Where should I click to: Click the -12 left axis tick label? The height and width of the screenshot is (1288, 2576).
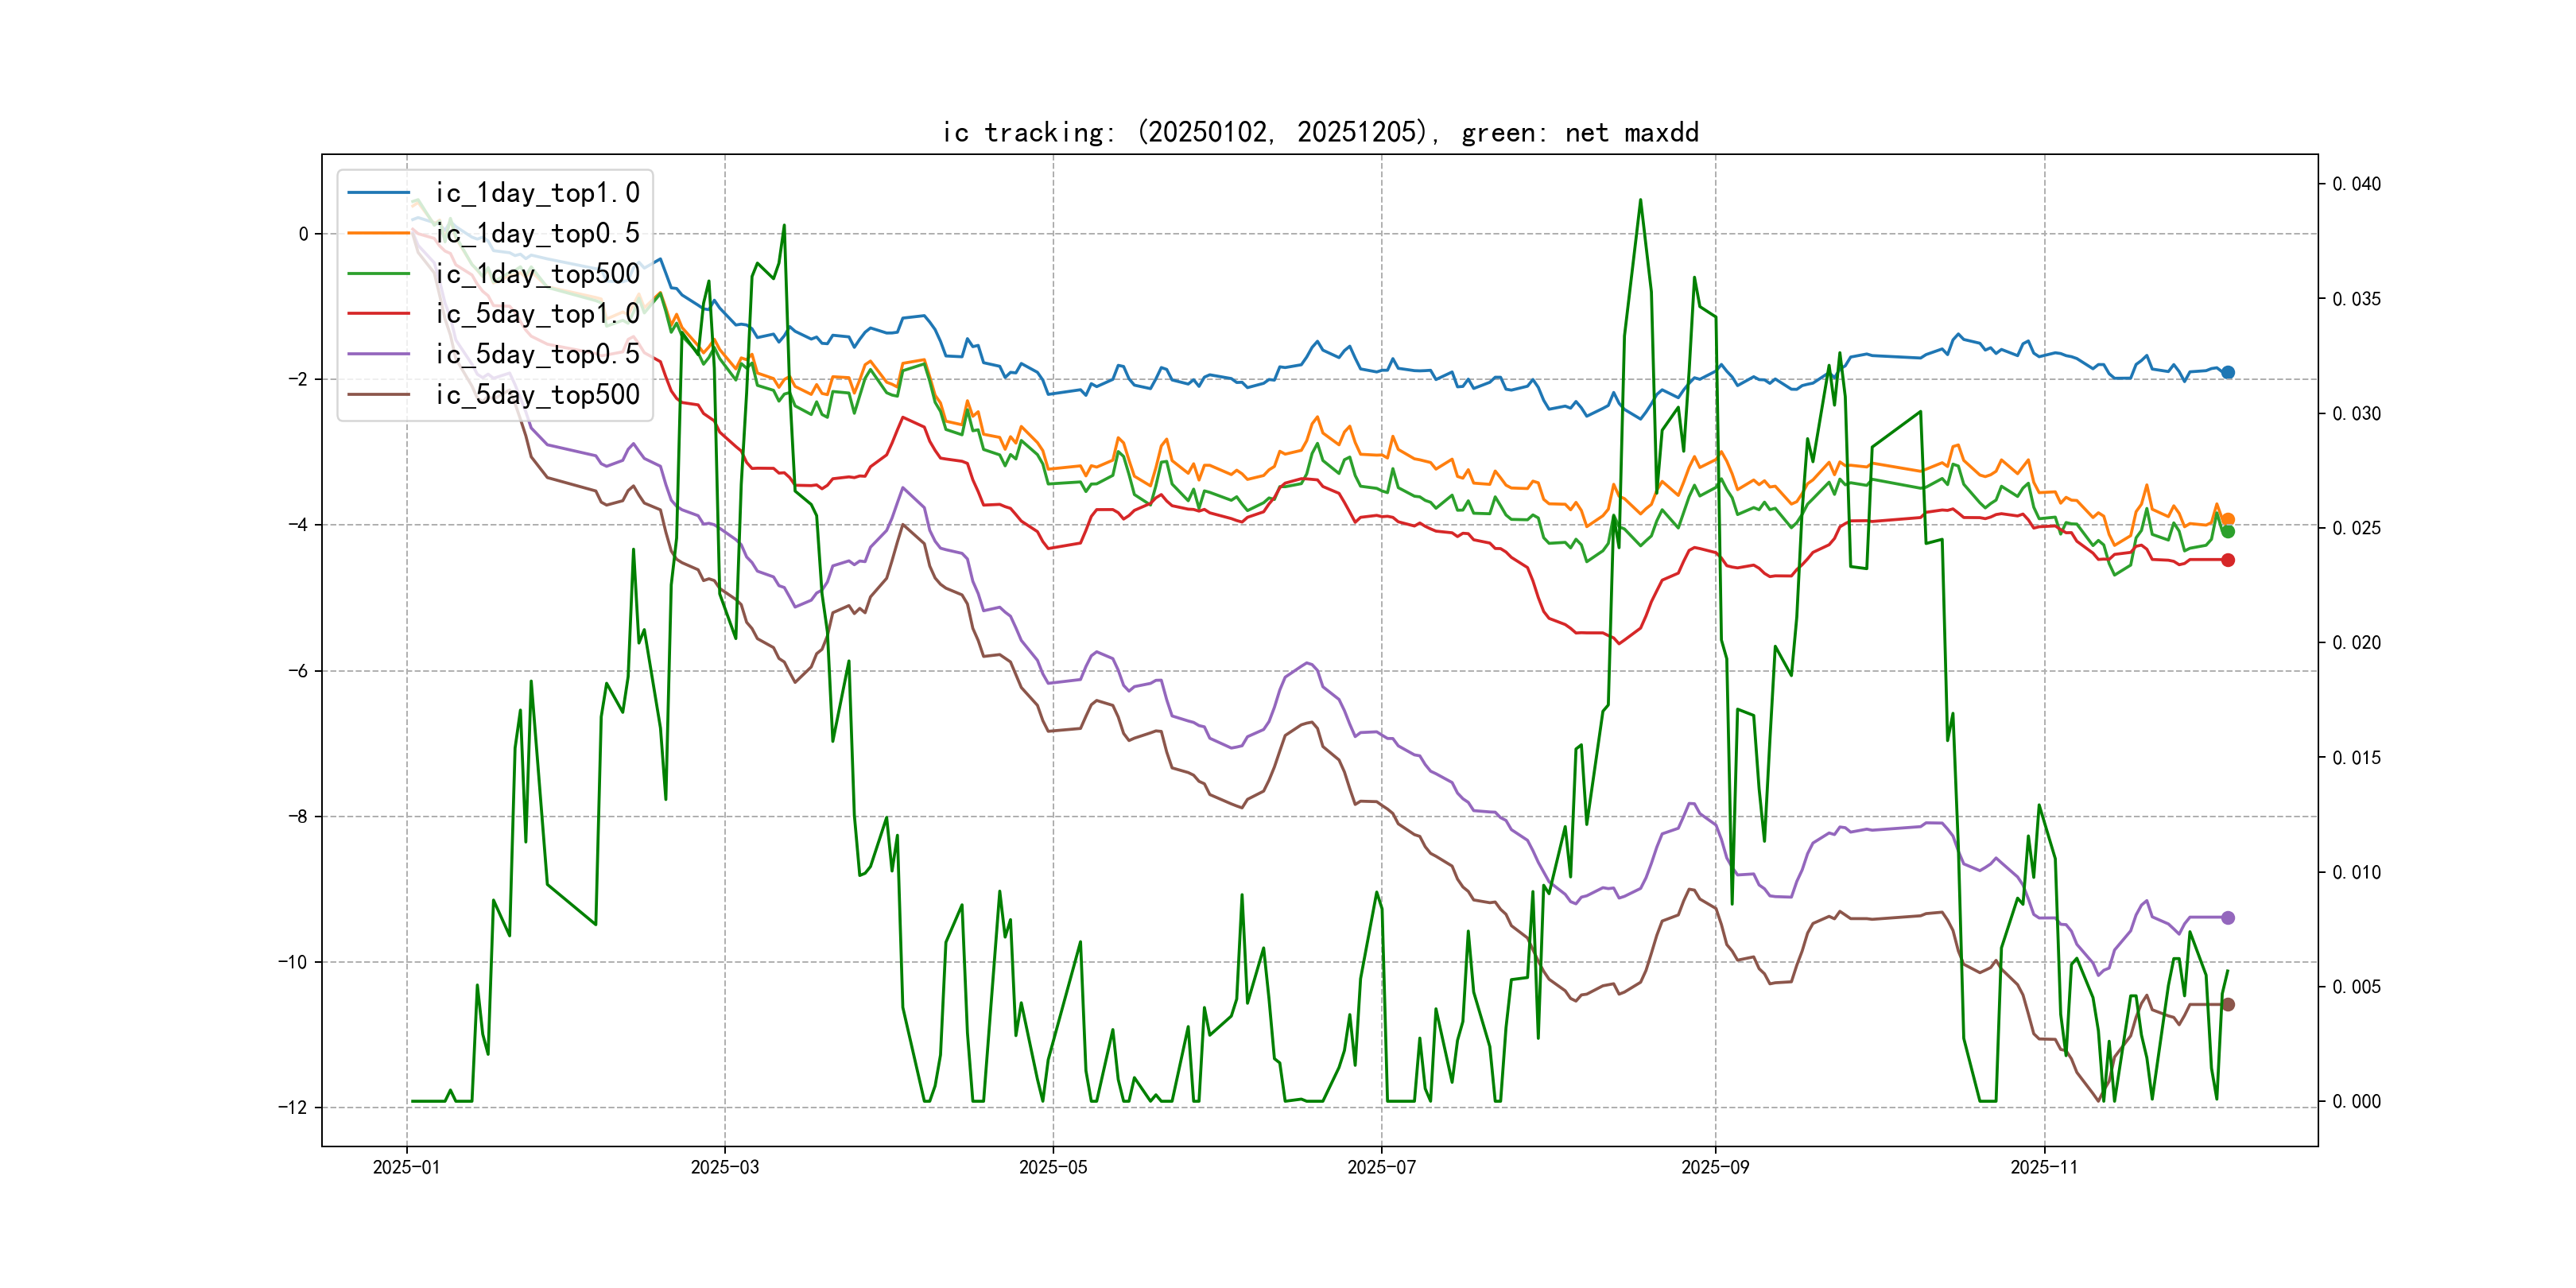tap(294, 1107)
